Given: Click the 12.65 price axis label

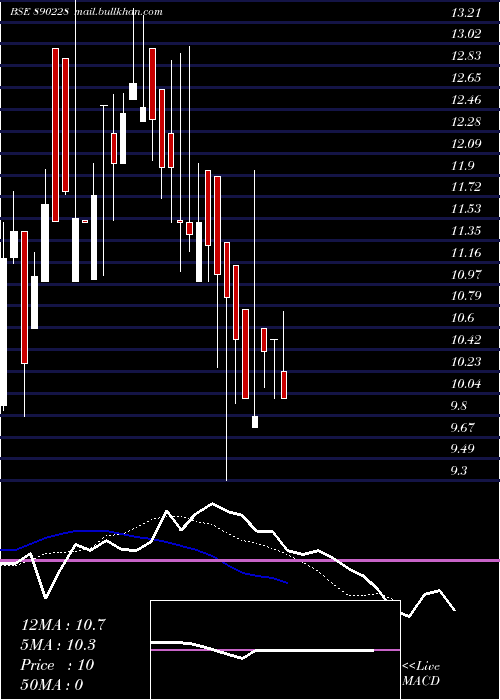Looking at the screenshot, I should [466, 78].
